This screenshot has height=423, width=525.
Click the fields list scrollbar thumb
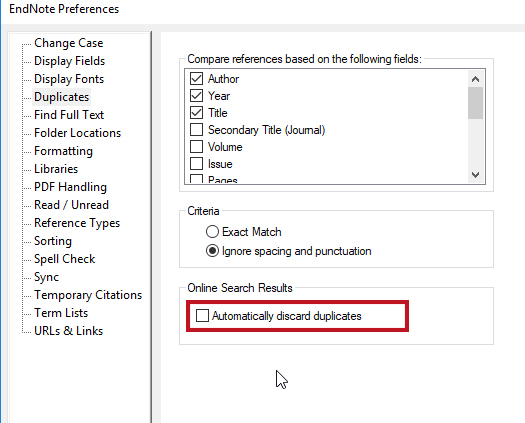[475, 103]
